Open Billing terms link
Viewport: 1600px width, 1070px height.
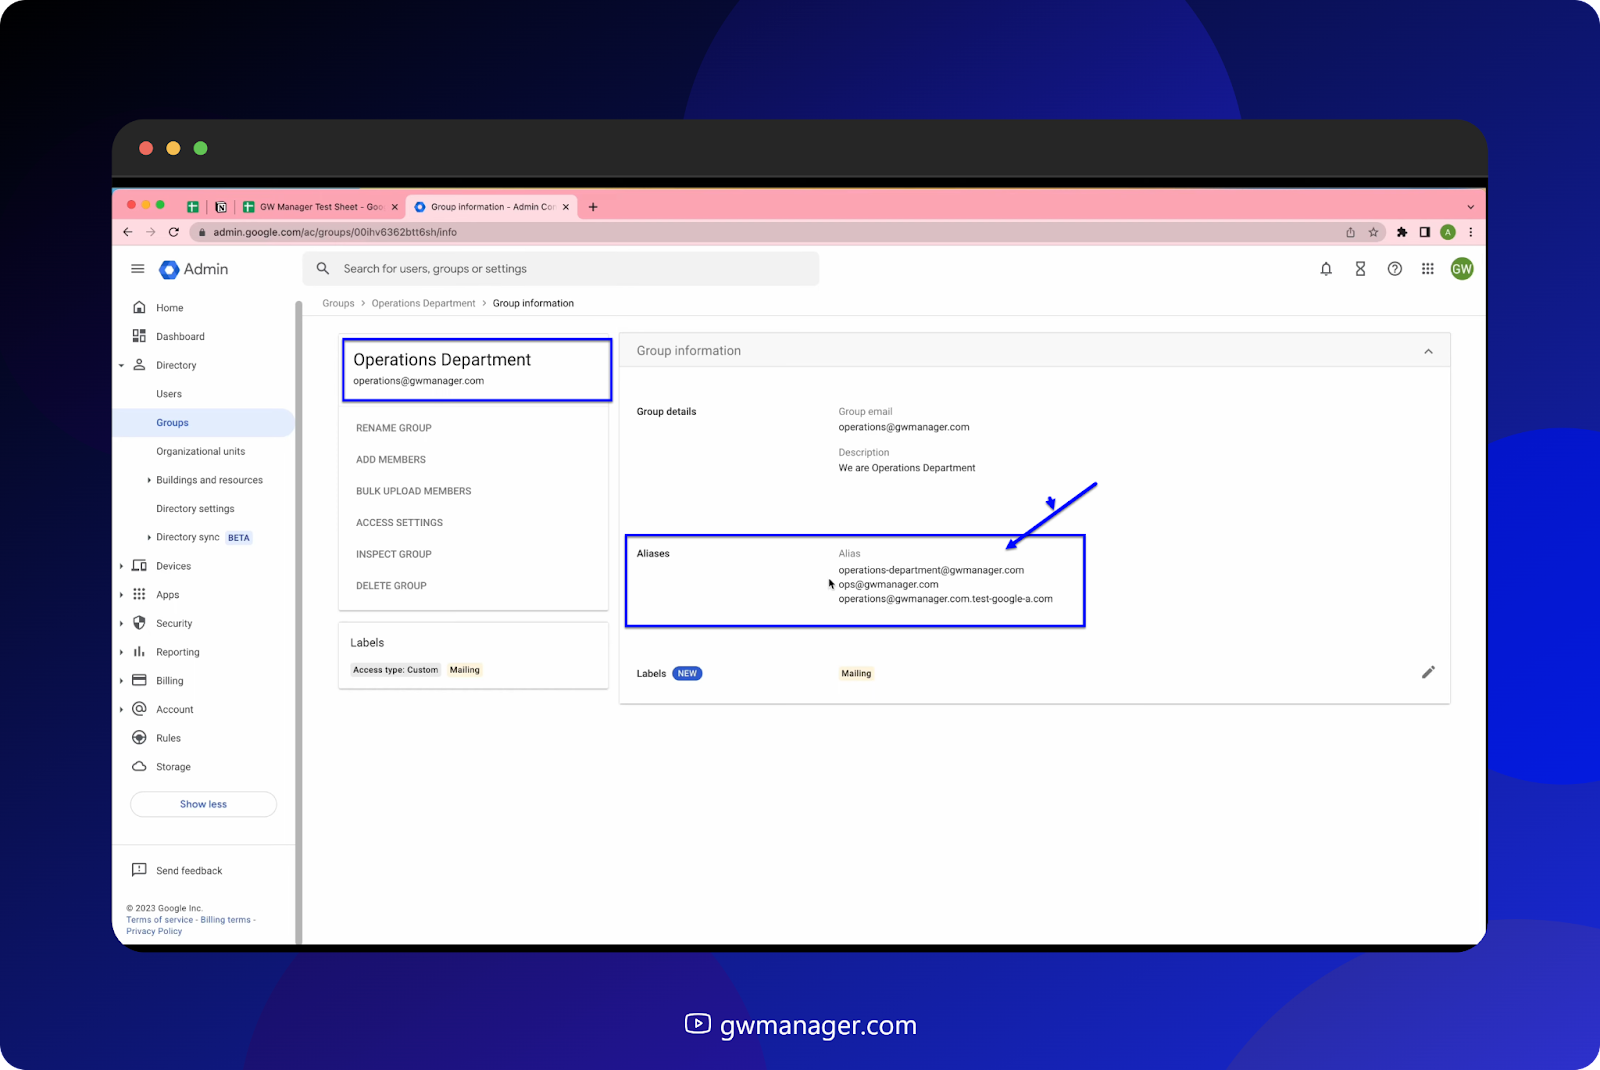[226, 920]
